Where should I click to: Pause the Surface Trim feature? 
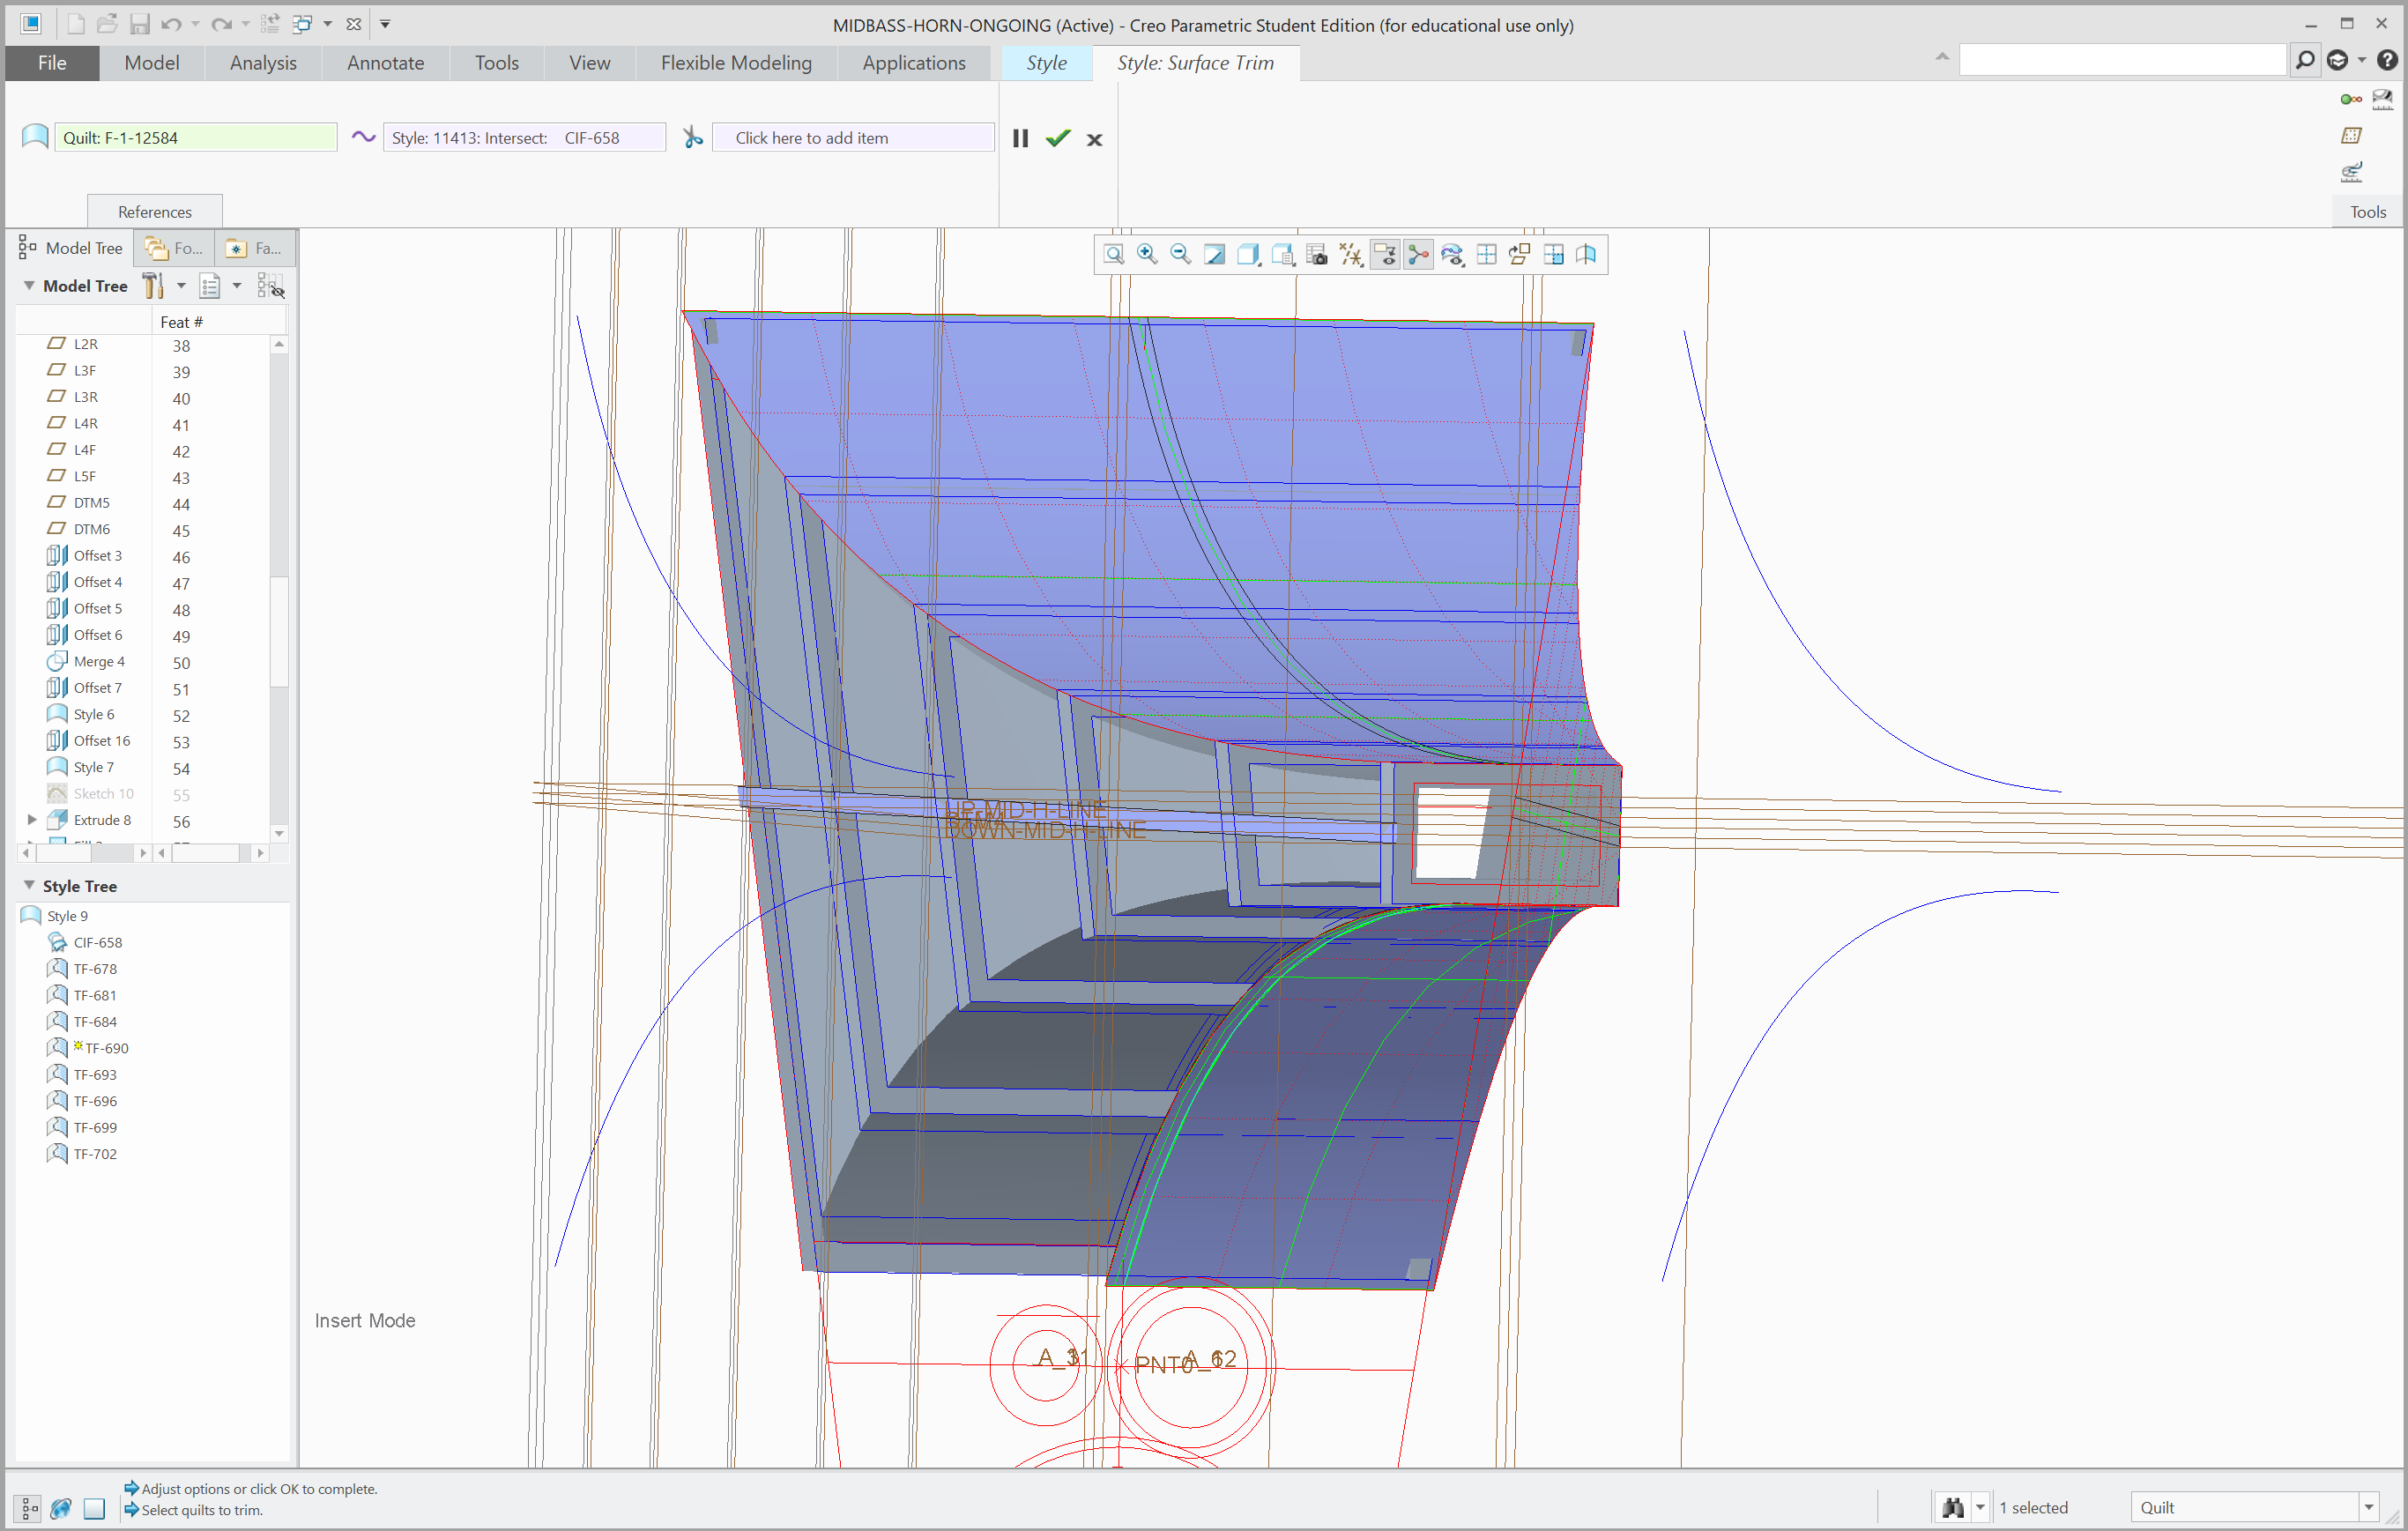coord(1019,139)
